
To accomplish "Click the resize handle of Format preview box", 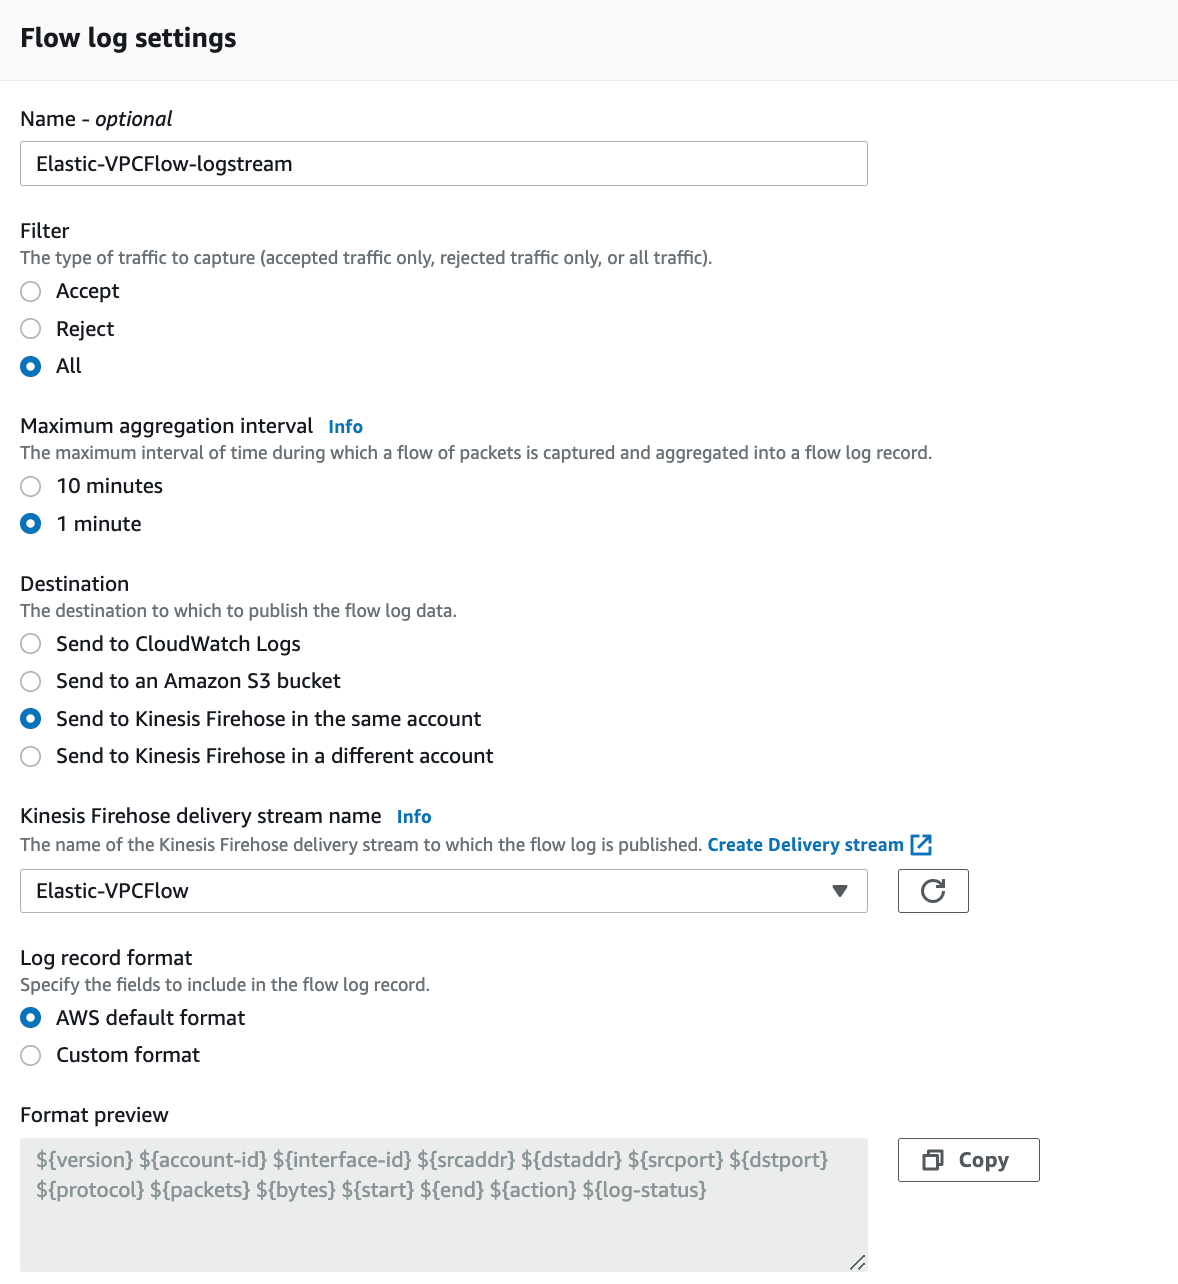I will tap(857, 1263).
